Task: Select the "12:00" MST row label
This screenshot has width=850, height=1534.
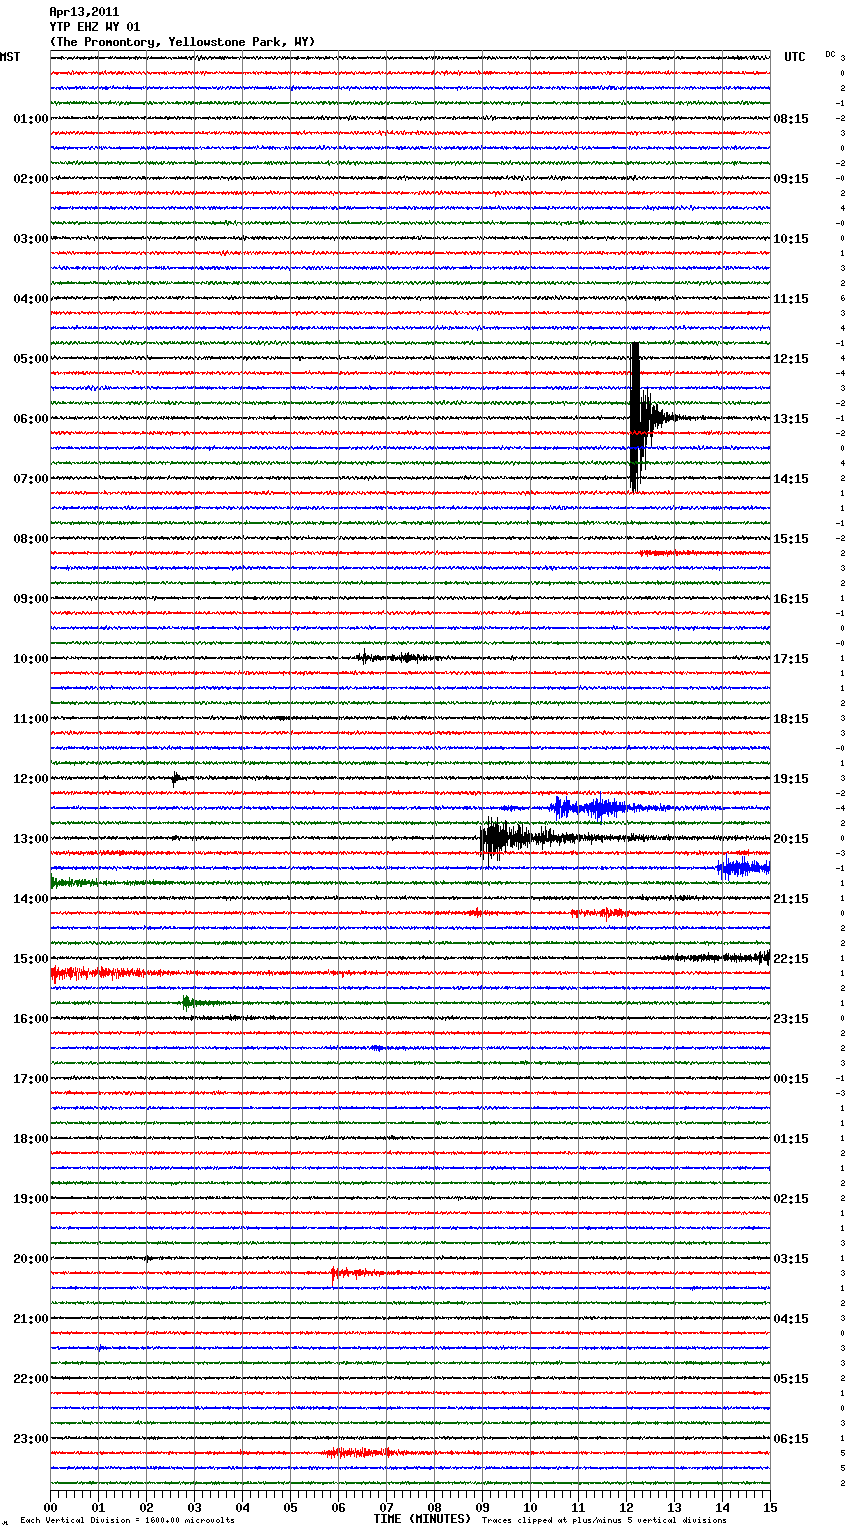Action: tap(31, 779)
